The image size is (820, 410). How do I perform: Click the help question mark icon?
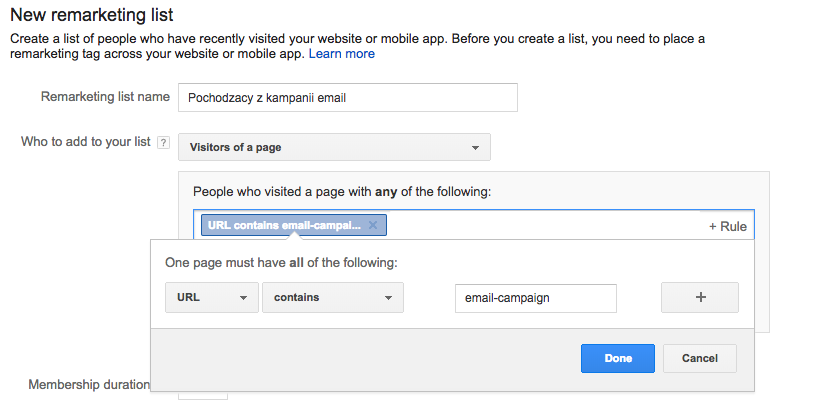[x=164, y=143]
